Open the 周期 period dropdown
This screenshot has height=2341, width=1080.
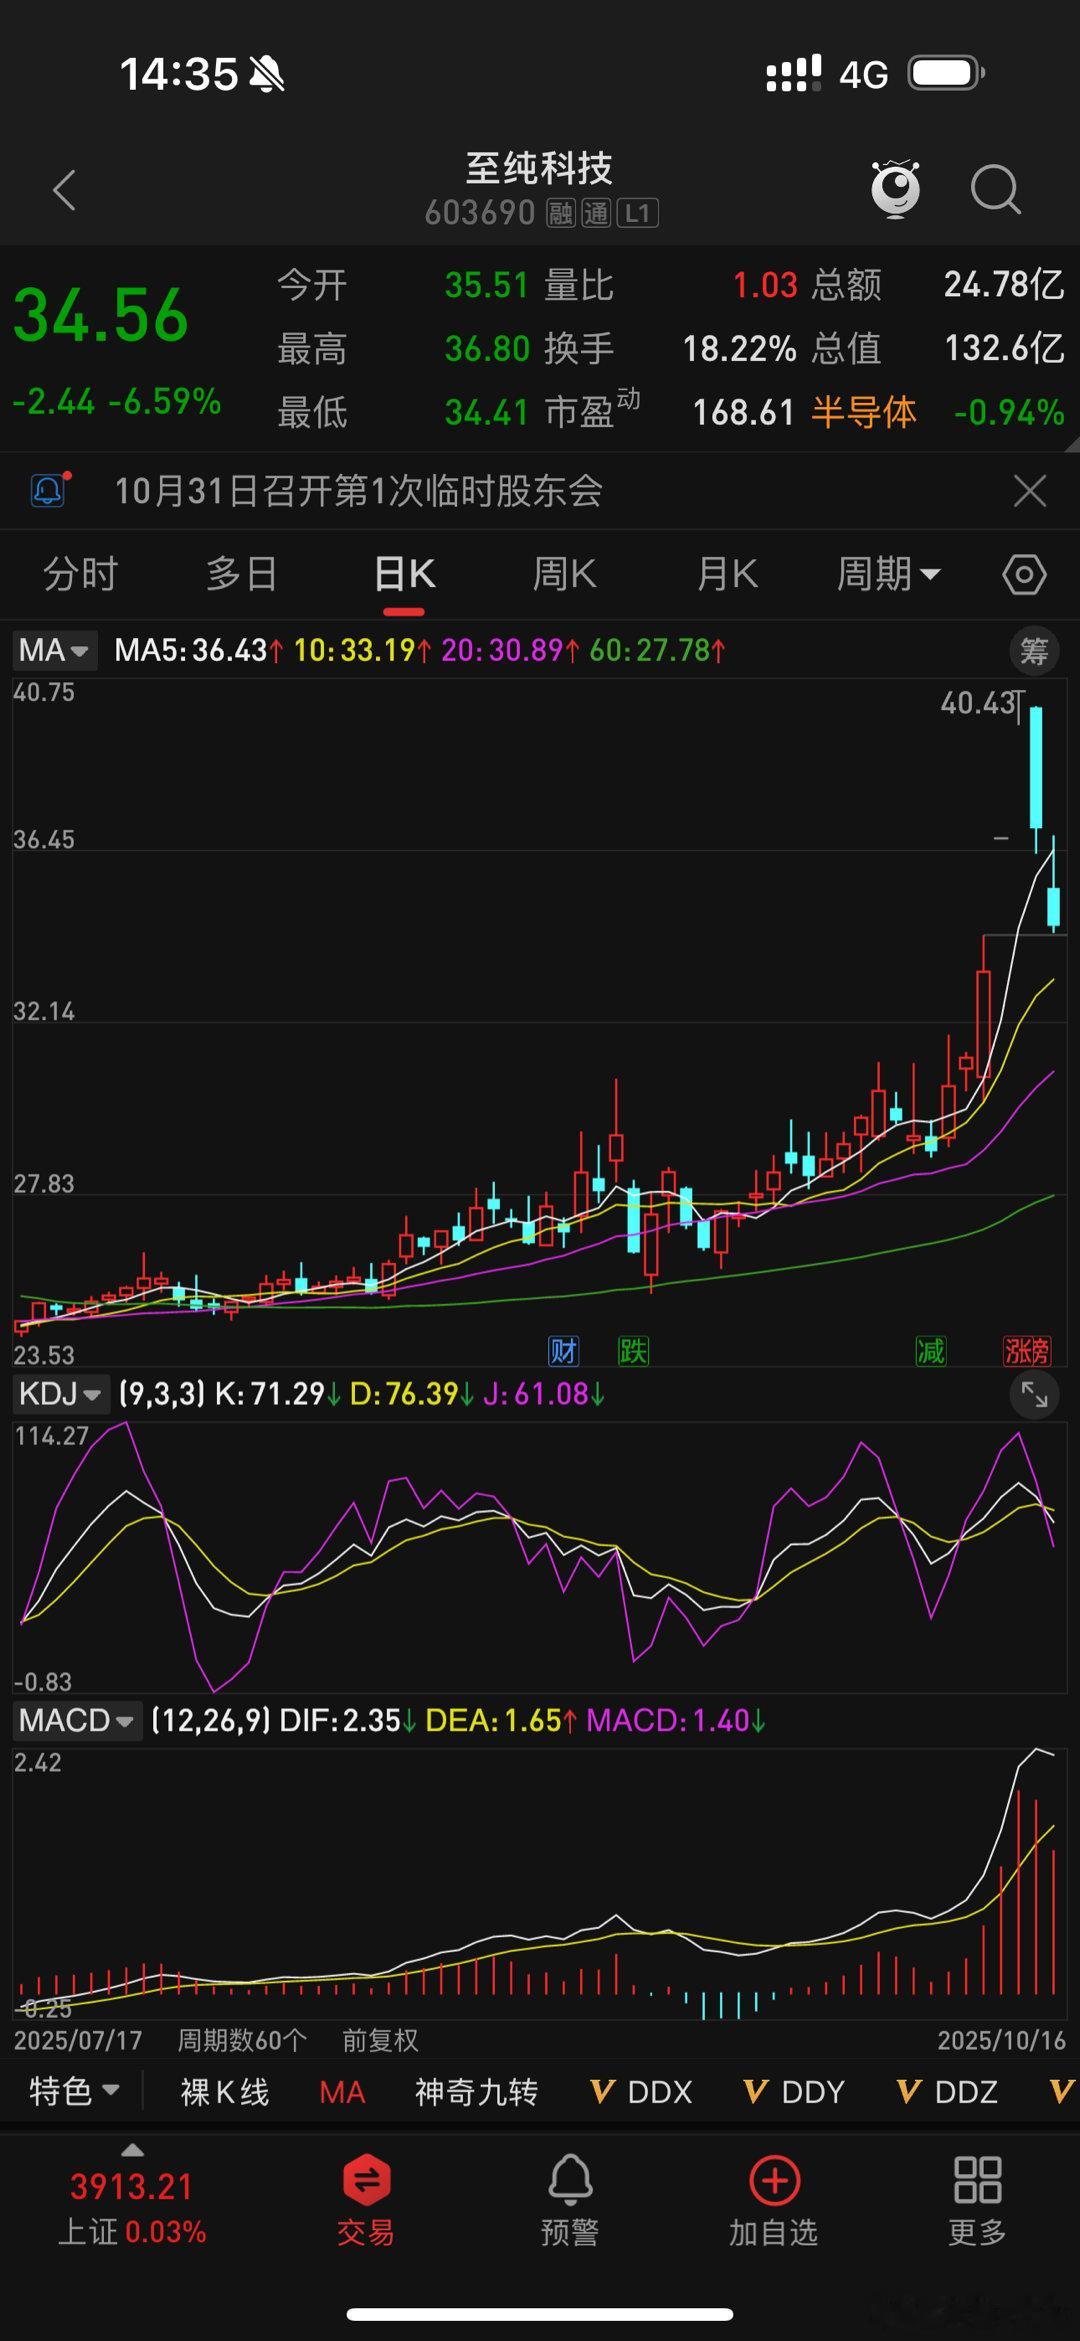[x=888, y=575]
